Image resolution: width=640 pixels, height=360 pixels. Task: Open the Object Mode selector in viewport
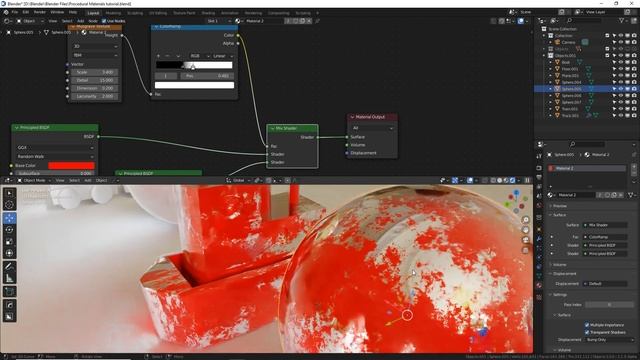coord(34,180)
